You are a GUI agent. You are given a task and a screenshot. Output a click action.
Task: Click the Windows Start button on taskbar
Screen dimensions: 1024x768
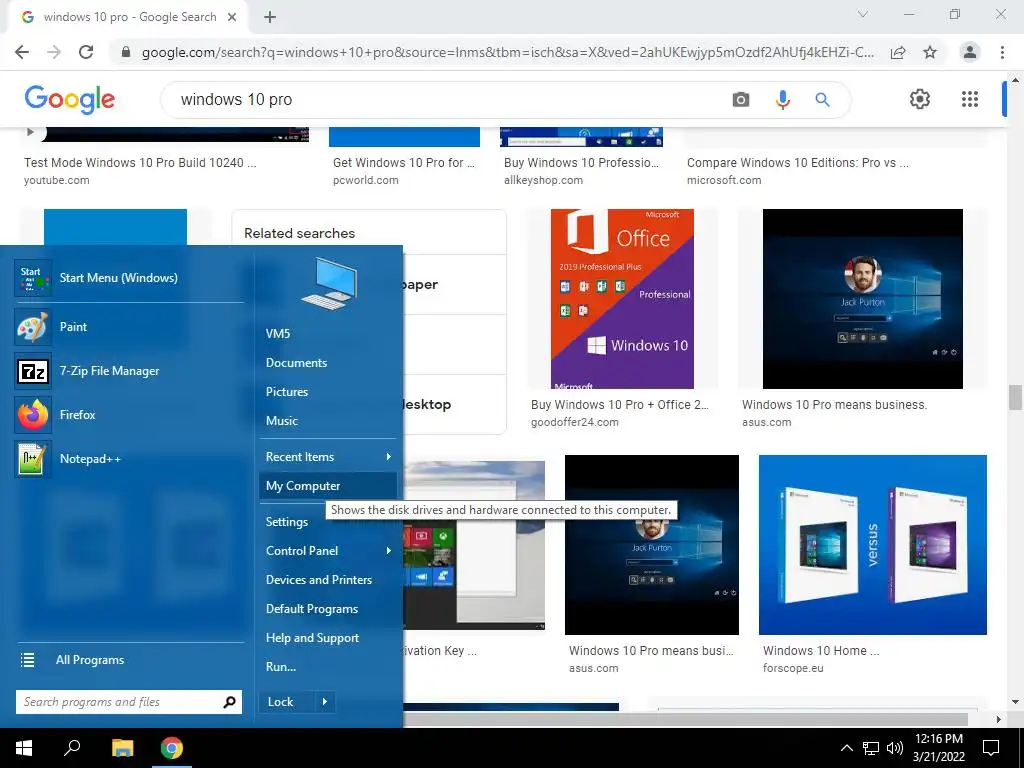(x=24, y=748)
